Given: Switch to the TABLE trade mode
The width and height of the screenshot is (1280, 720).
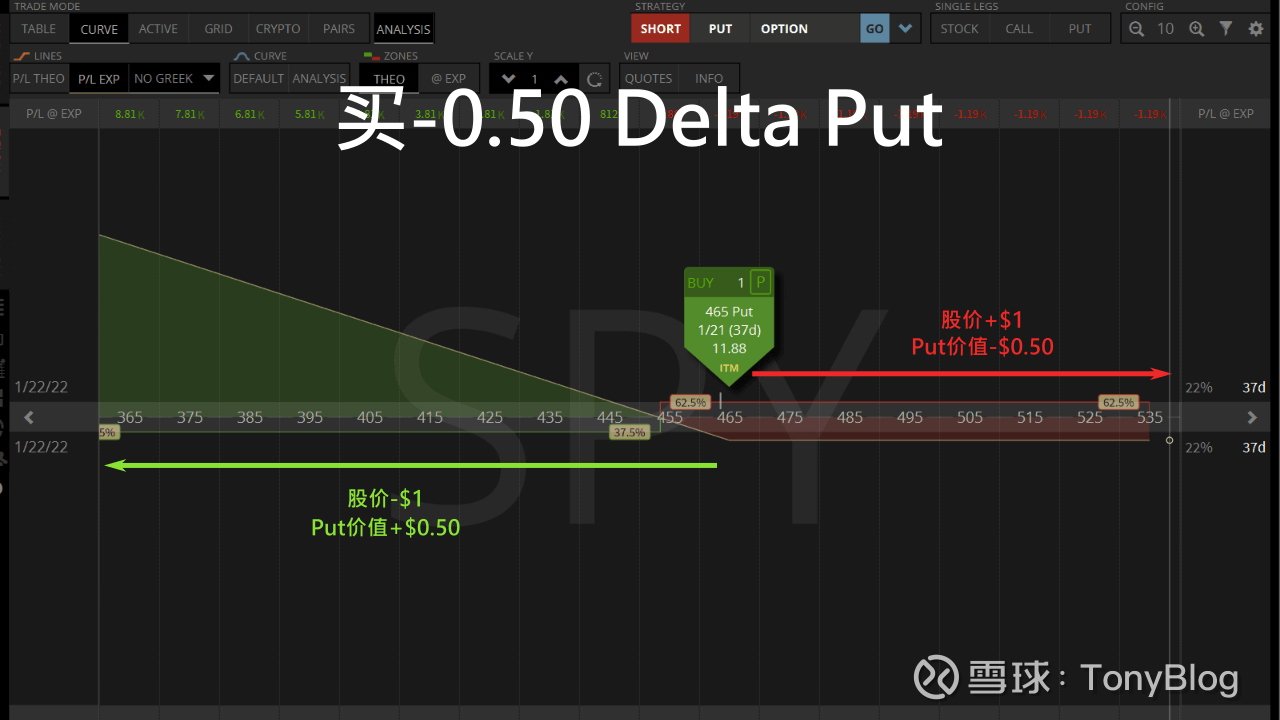Looking at the screenshot, I should pyautogui.click(x=39, y=29).
